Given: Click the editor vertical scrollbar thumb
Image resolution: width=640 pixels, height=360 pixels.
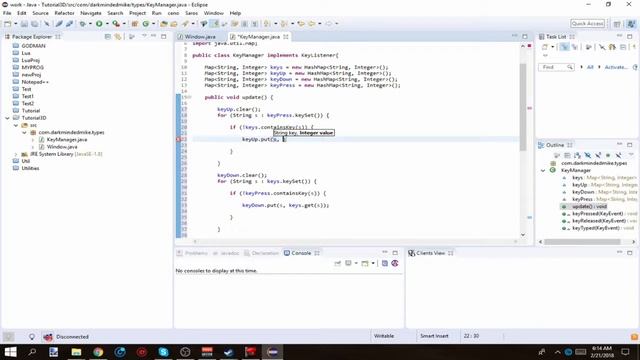Looking at the screenshot, I should pyautogui.click(x=523, y=107).
